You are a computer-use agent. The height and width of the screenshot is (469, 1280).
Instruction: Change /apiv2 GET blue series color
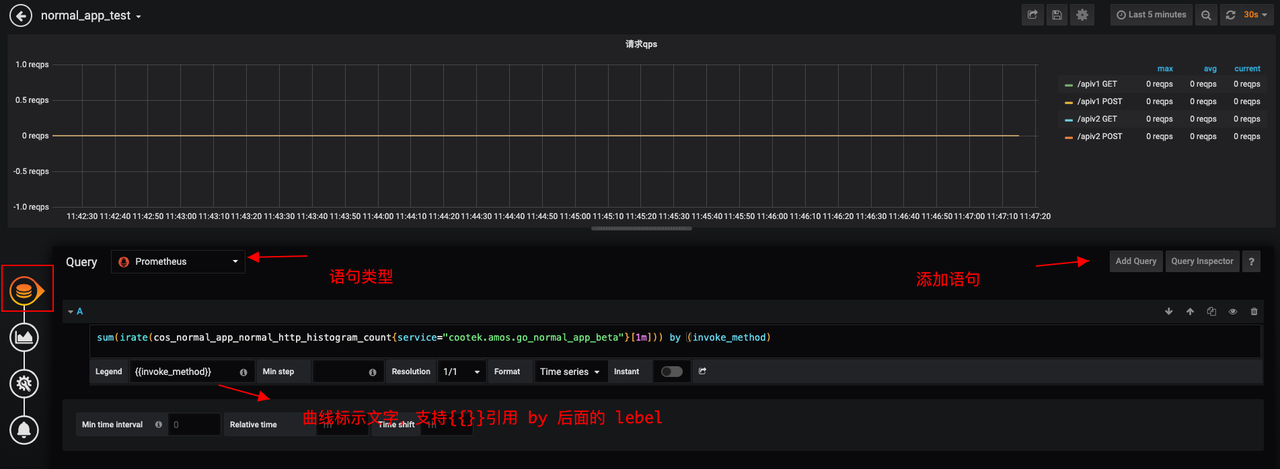(x=1069, y=119)
